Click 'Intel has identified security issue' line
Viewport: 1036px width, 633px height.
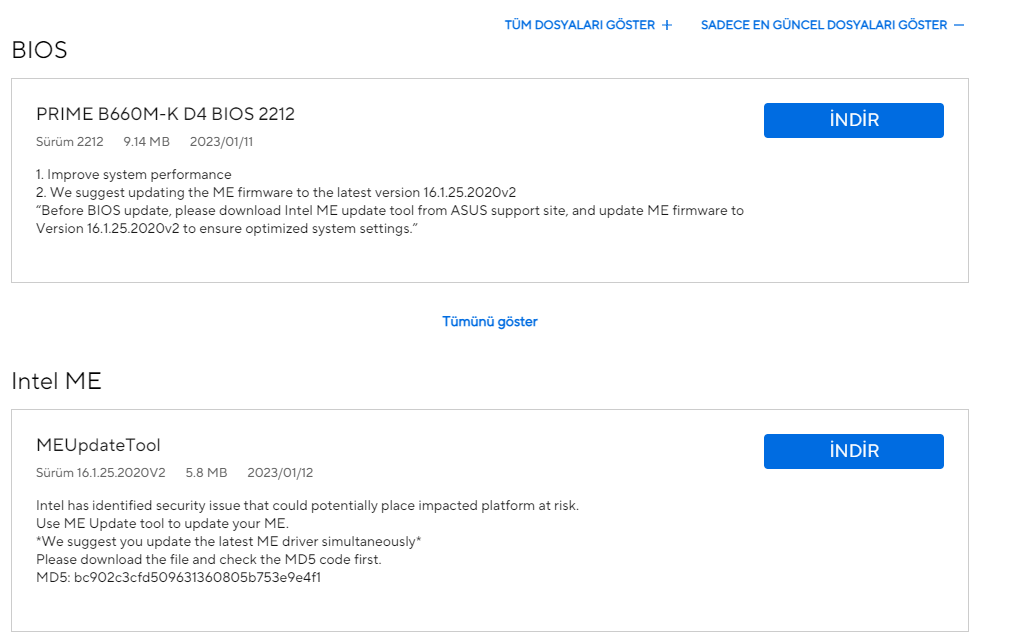point(307,505)
